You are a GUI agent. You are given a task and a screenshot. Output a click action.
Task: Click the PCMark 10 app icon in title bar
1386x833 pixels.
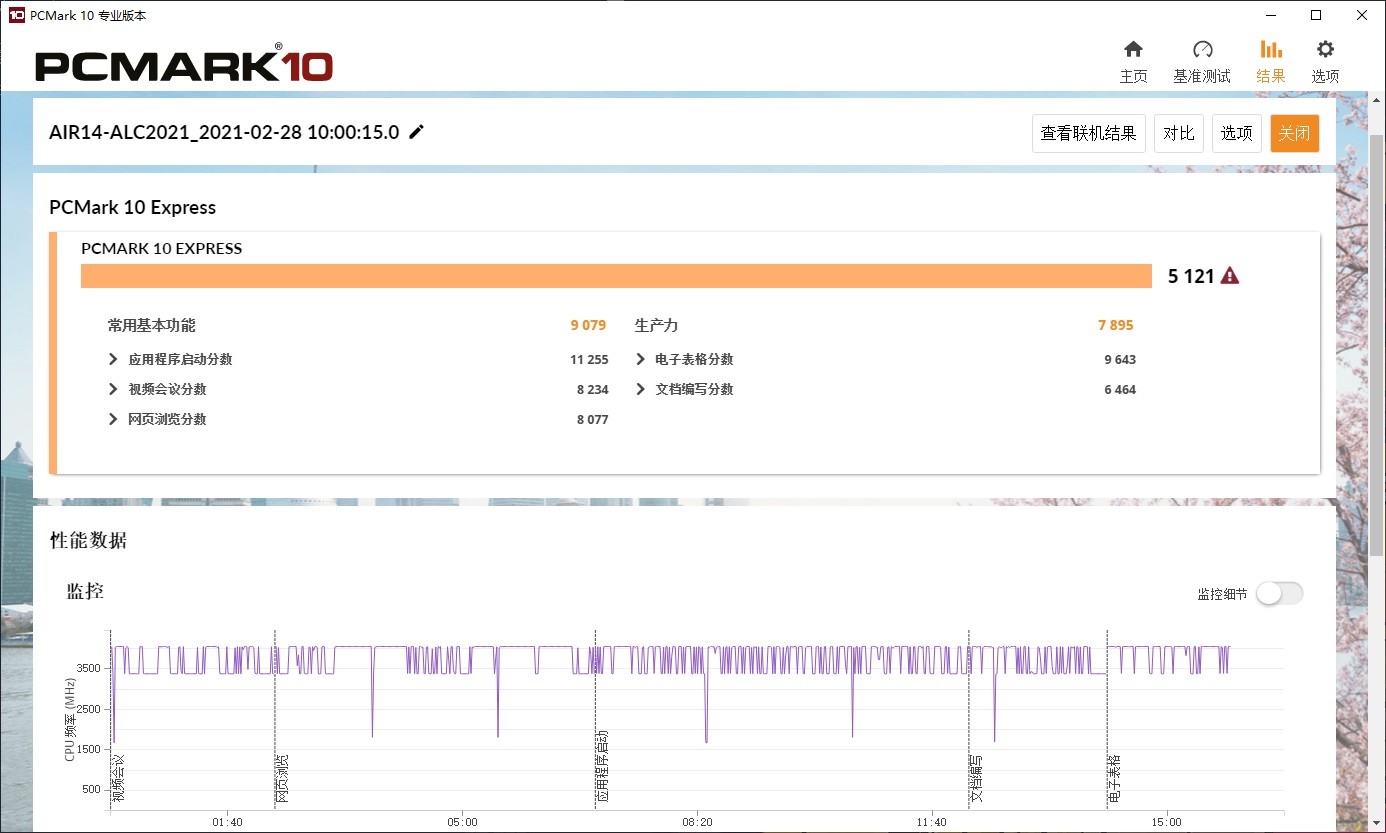15,15
